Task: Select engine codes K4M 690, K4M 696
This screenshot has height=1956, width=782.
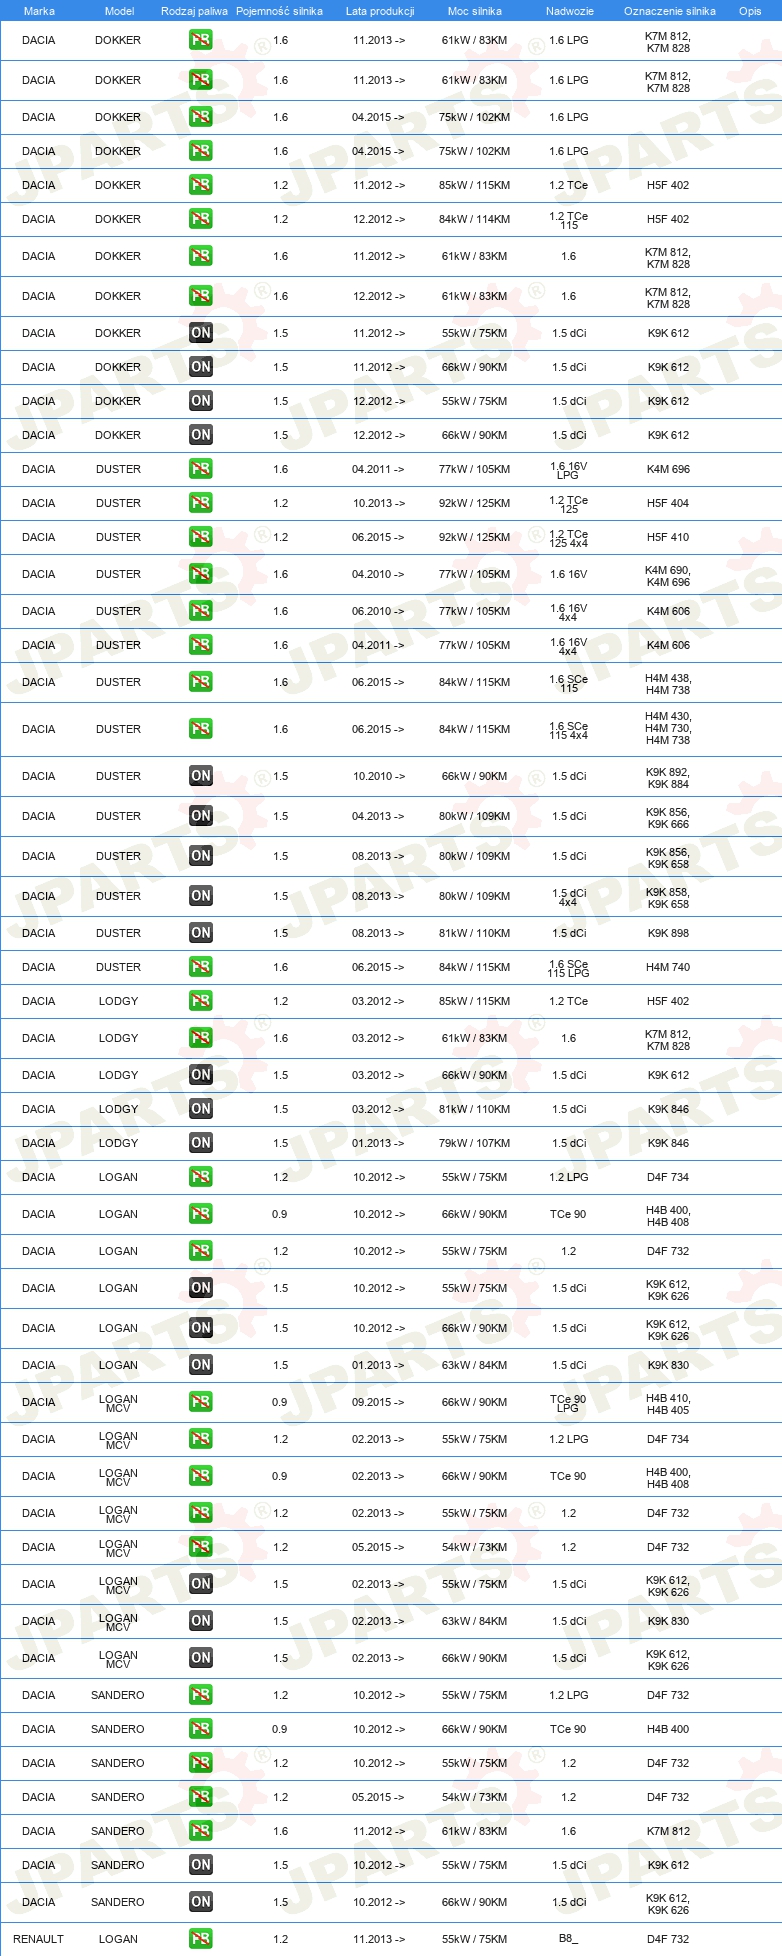Action: tap(668, 576)
